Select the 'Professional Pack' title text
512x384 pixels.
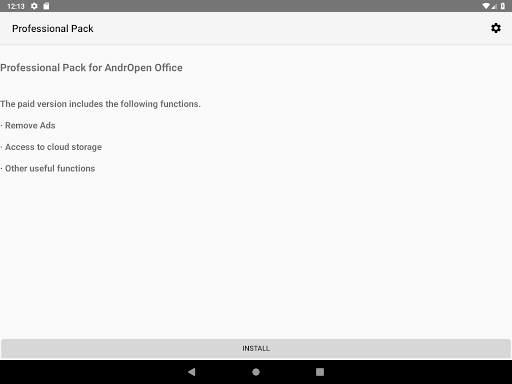click(53, 29)
